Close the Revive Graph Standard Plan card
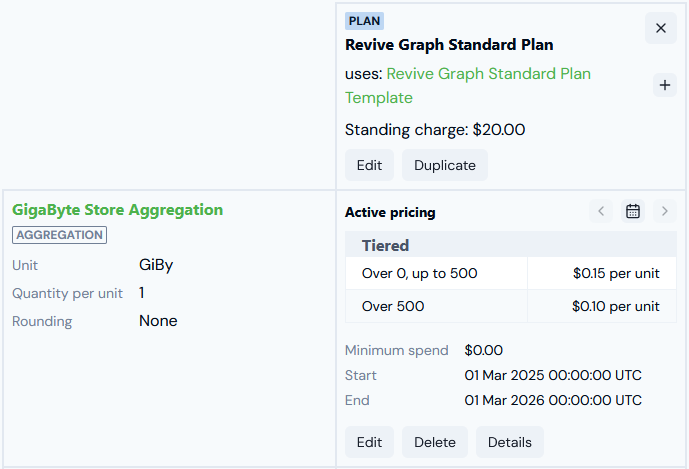689x469 pixels. click(660, 28)
